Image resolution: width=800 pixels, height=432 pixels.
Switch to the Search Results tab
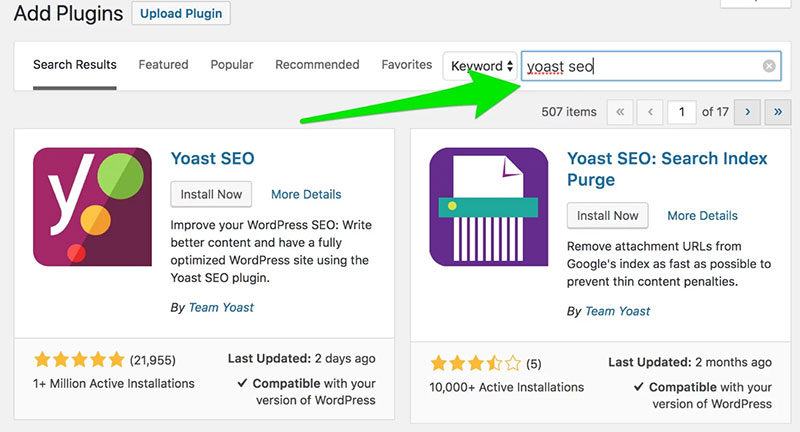pos(75,65)
